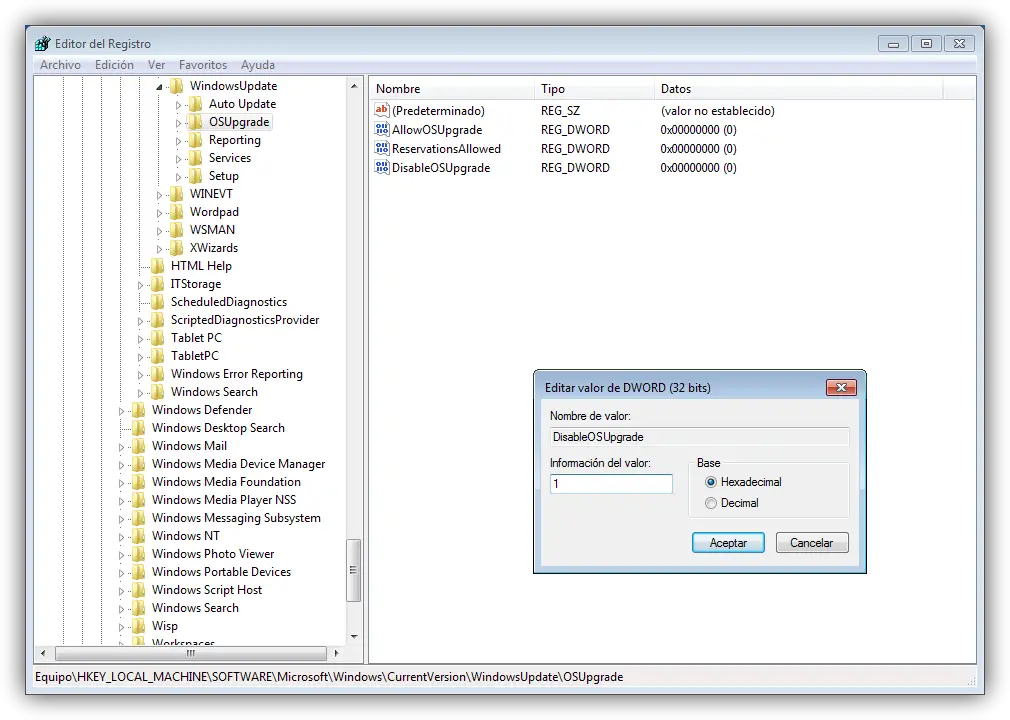Image resolution: width=1010 pixels, height=720 pixels.
Task: Click the Wordpad folder icon
Action: pyautogui.click(x=176, y=212)
